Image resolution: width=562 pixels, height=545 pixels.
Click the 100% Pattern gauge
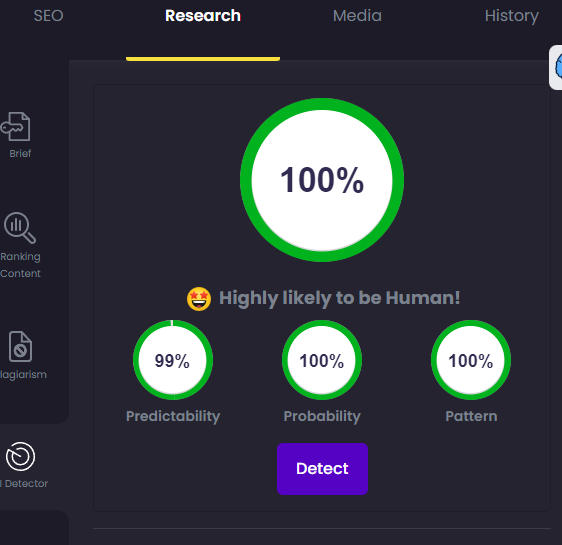(471, 360)
